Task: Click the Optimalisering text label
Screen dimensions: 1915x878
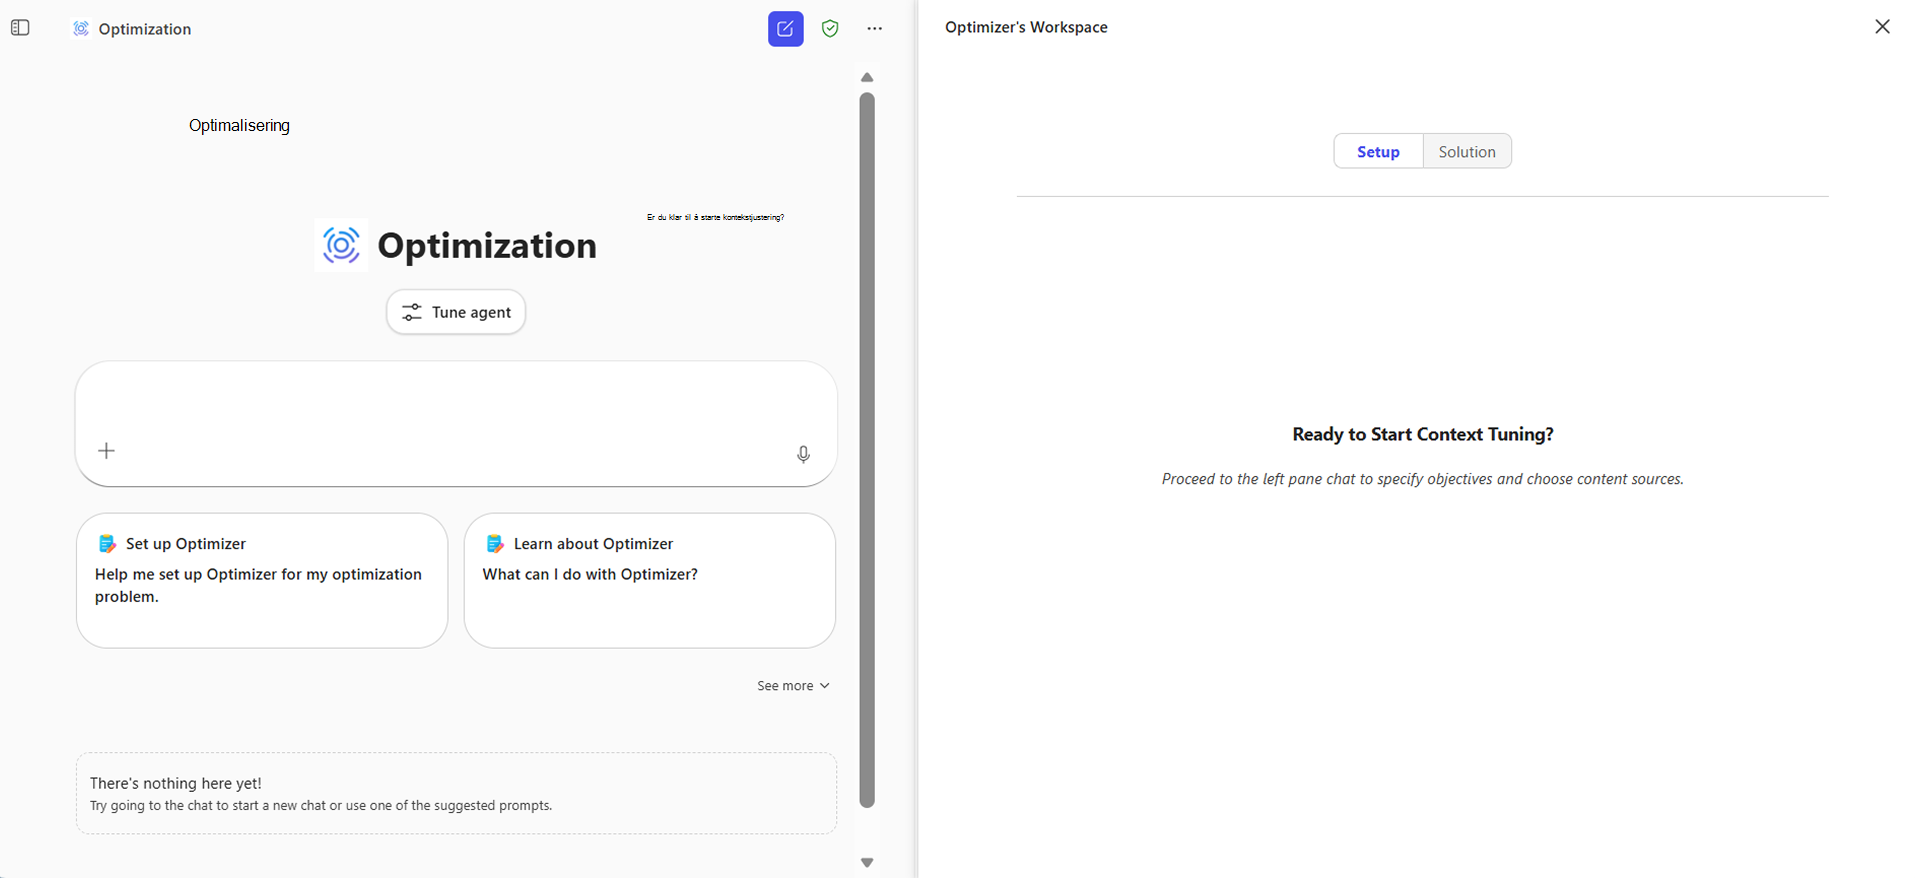Action: (239, 125)
